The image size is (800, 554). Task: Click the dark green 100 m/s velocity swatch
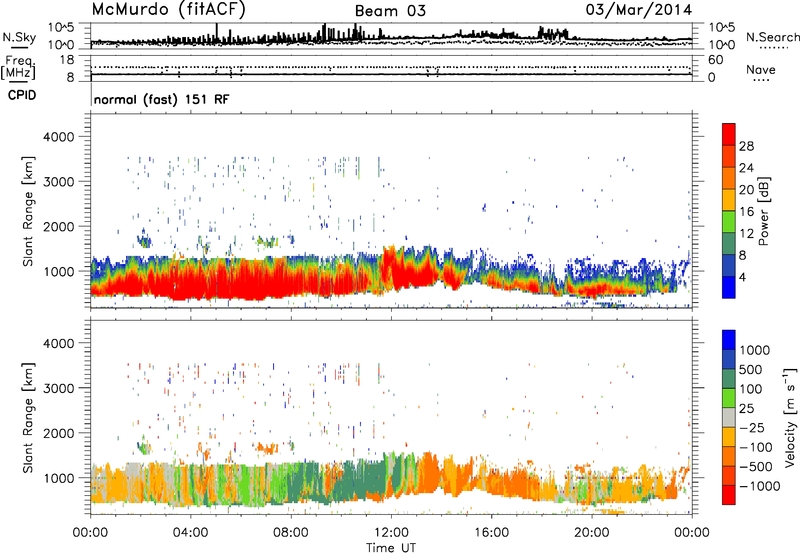[x=729, y=379]
